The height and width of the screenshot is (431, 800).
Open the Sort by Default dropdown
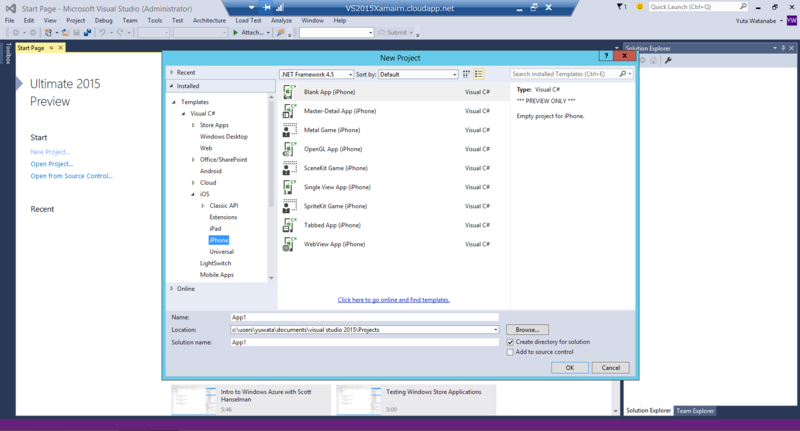tap(418, 74)
